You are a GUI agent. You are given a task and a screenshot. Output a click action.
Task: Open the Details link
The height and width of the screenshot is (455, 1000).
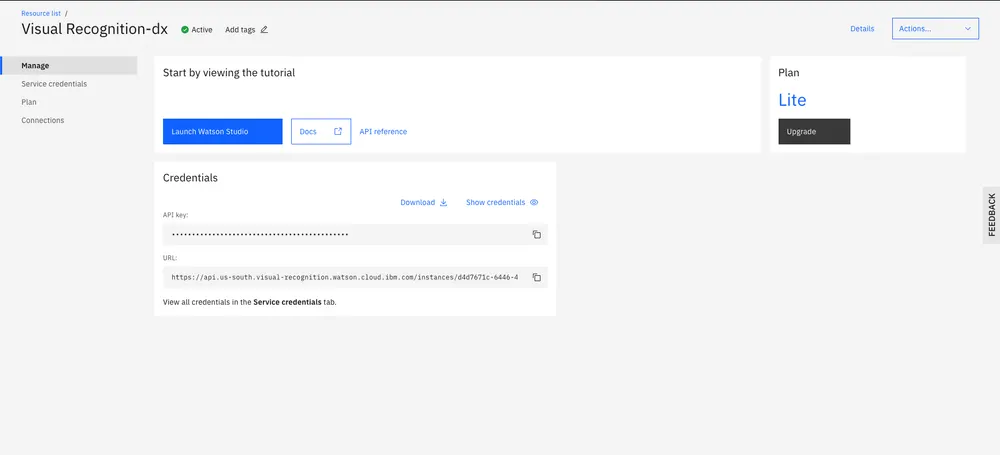(x=862, y=29)
